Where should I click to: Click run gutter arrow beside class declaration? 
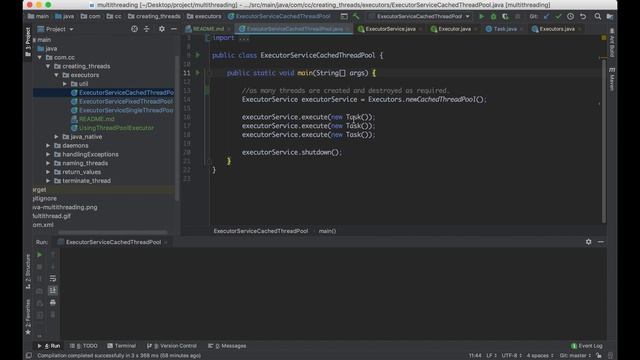(x=198, y=55)
